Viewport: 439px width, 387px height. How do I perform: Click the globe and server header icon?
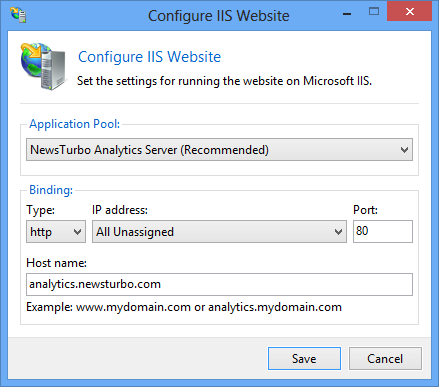43,66
